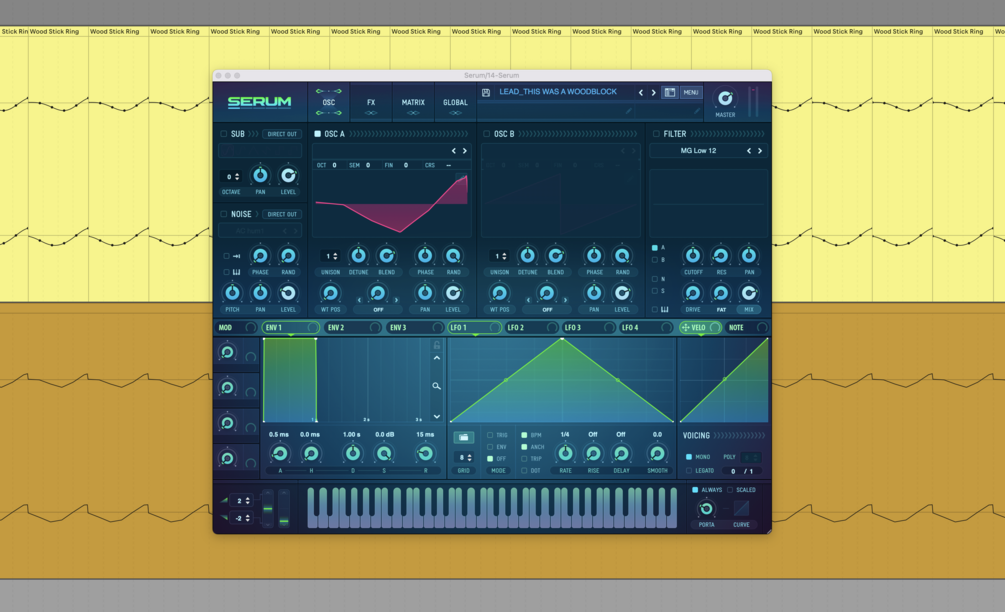The height and width of the screenshot is (612, 1005).
Task: Click the LFO SMOOTH knob
Action: click(x=657, y=454)
